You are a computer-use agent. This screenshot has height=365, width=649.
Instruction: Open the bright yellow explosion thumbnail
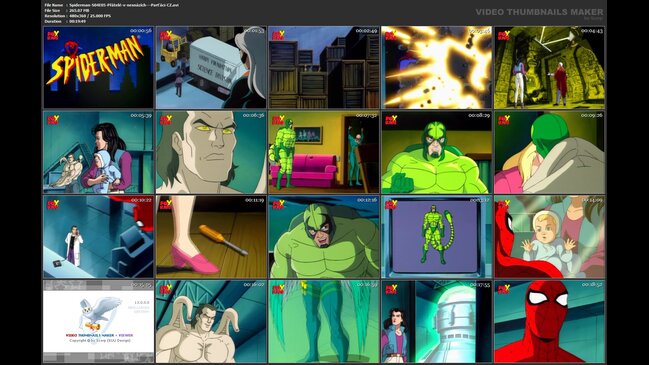(x=437, y=67)
